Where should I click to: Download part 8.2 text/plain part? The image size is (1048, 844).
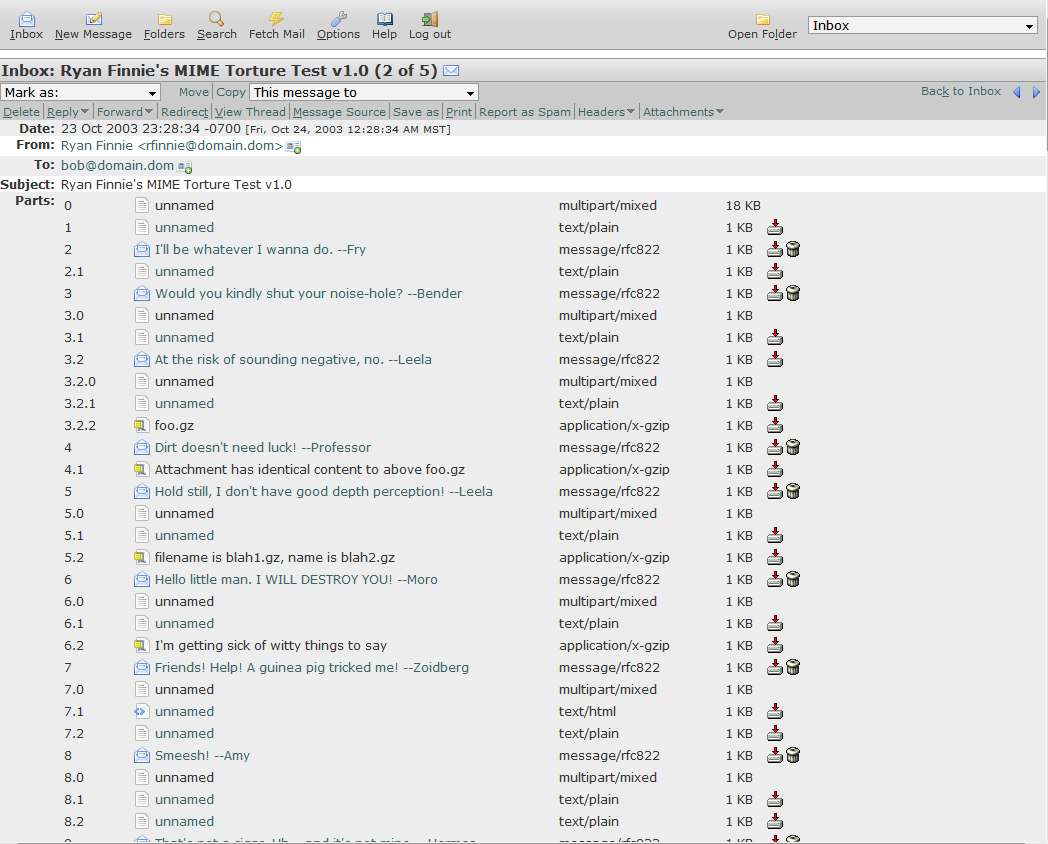click(x=775, y=822)
